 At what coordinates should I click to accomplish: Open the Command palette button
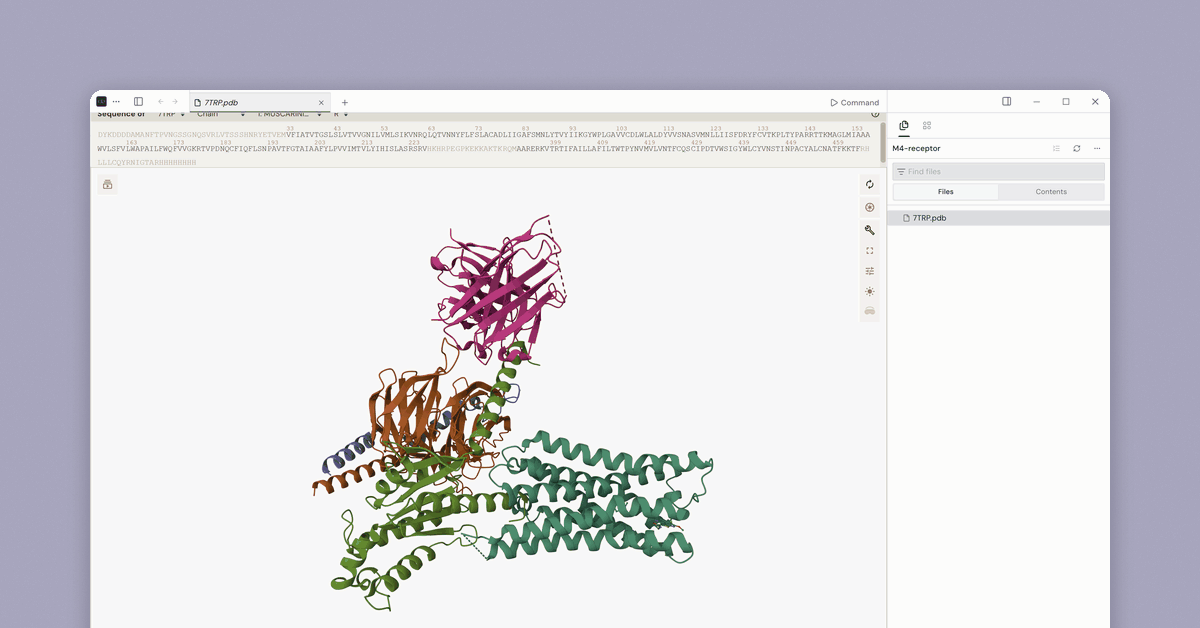(x=855, y=102)
